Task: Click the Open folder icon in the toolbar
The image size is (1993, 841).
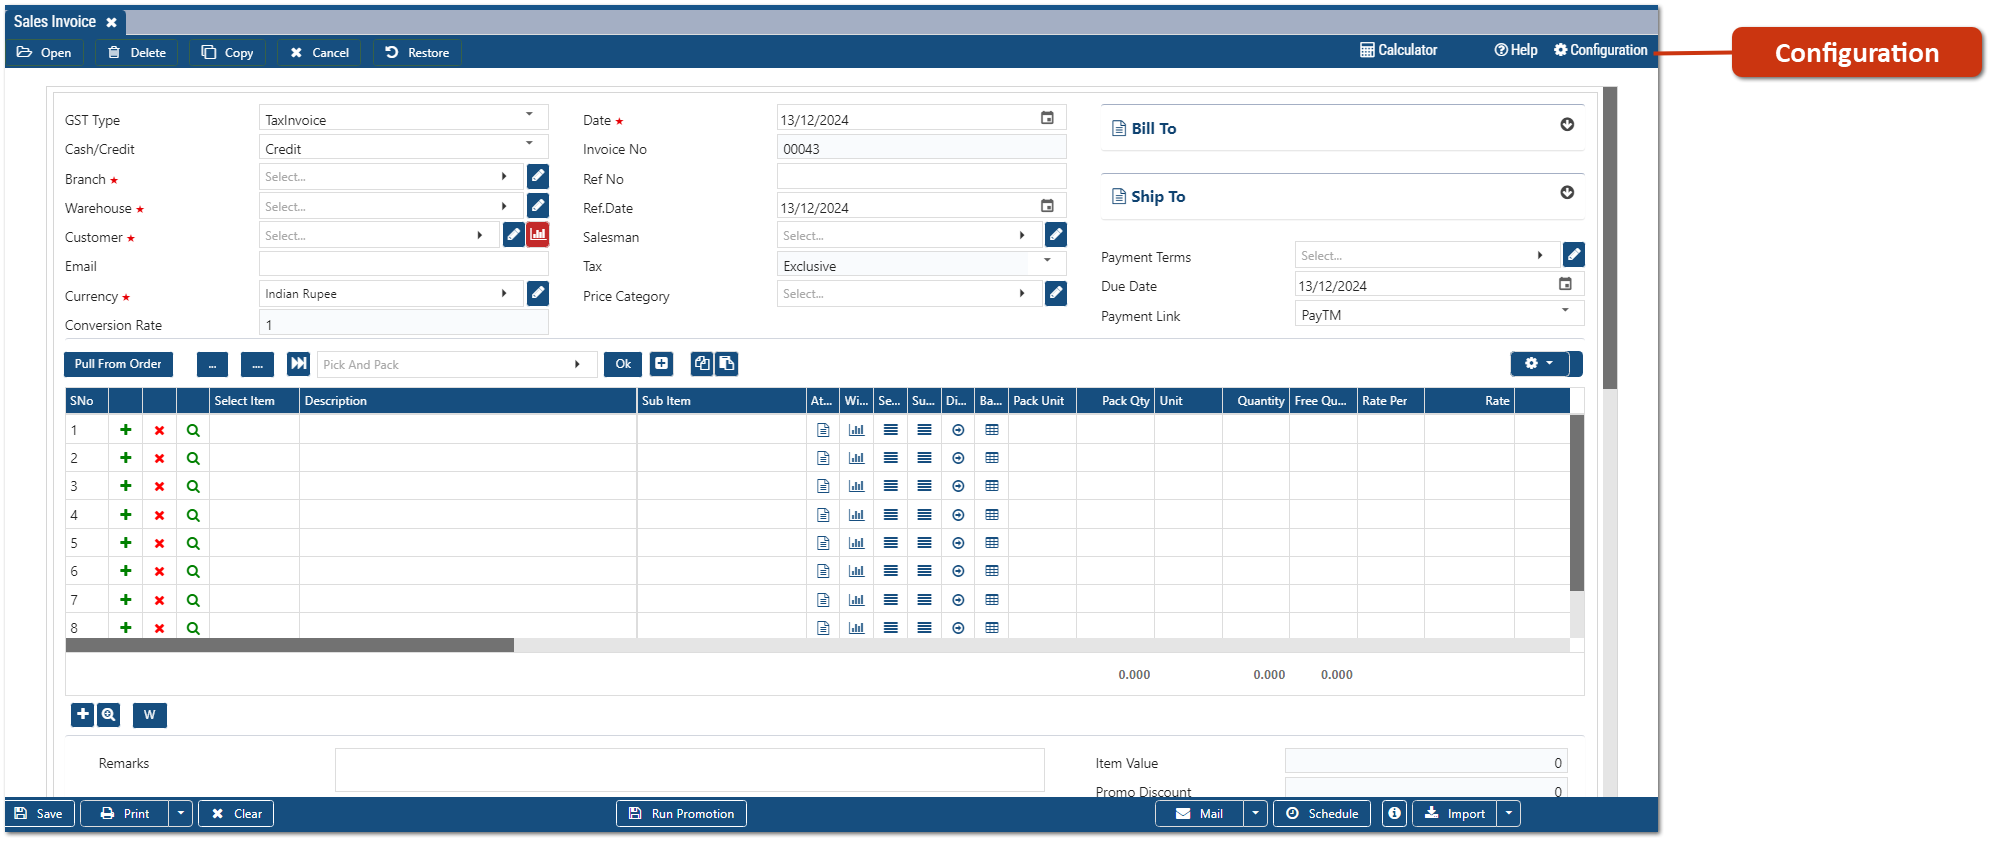Action: (x=25, y=52)
